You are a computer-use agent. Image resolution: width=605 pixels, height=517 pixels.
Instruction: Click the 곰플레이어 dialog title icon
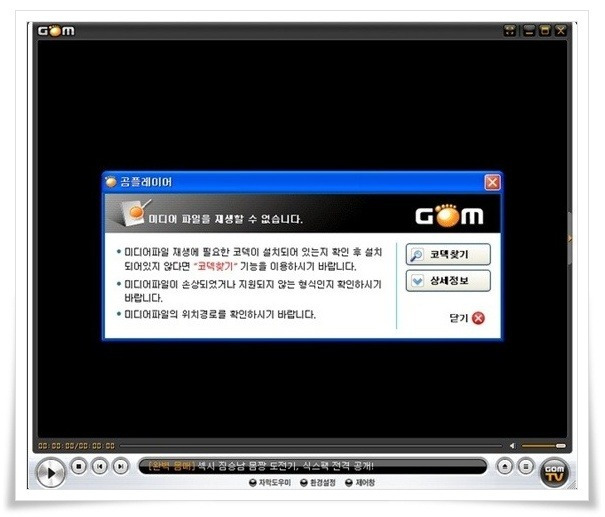coord(111,182)
